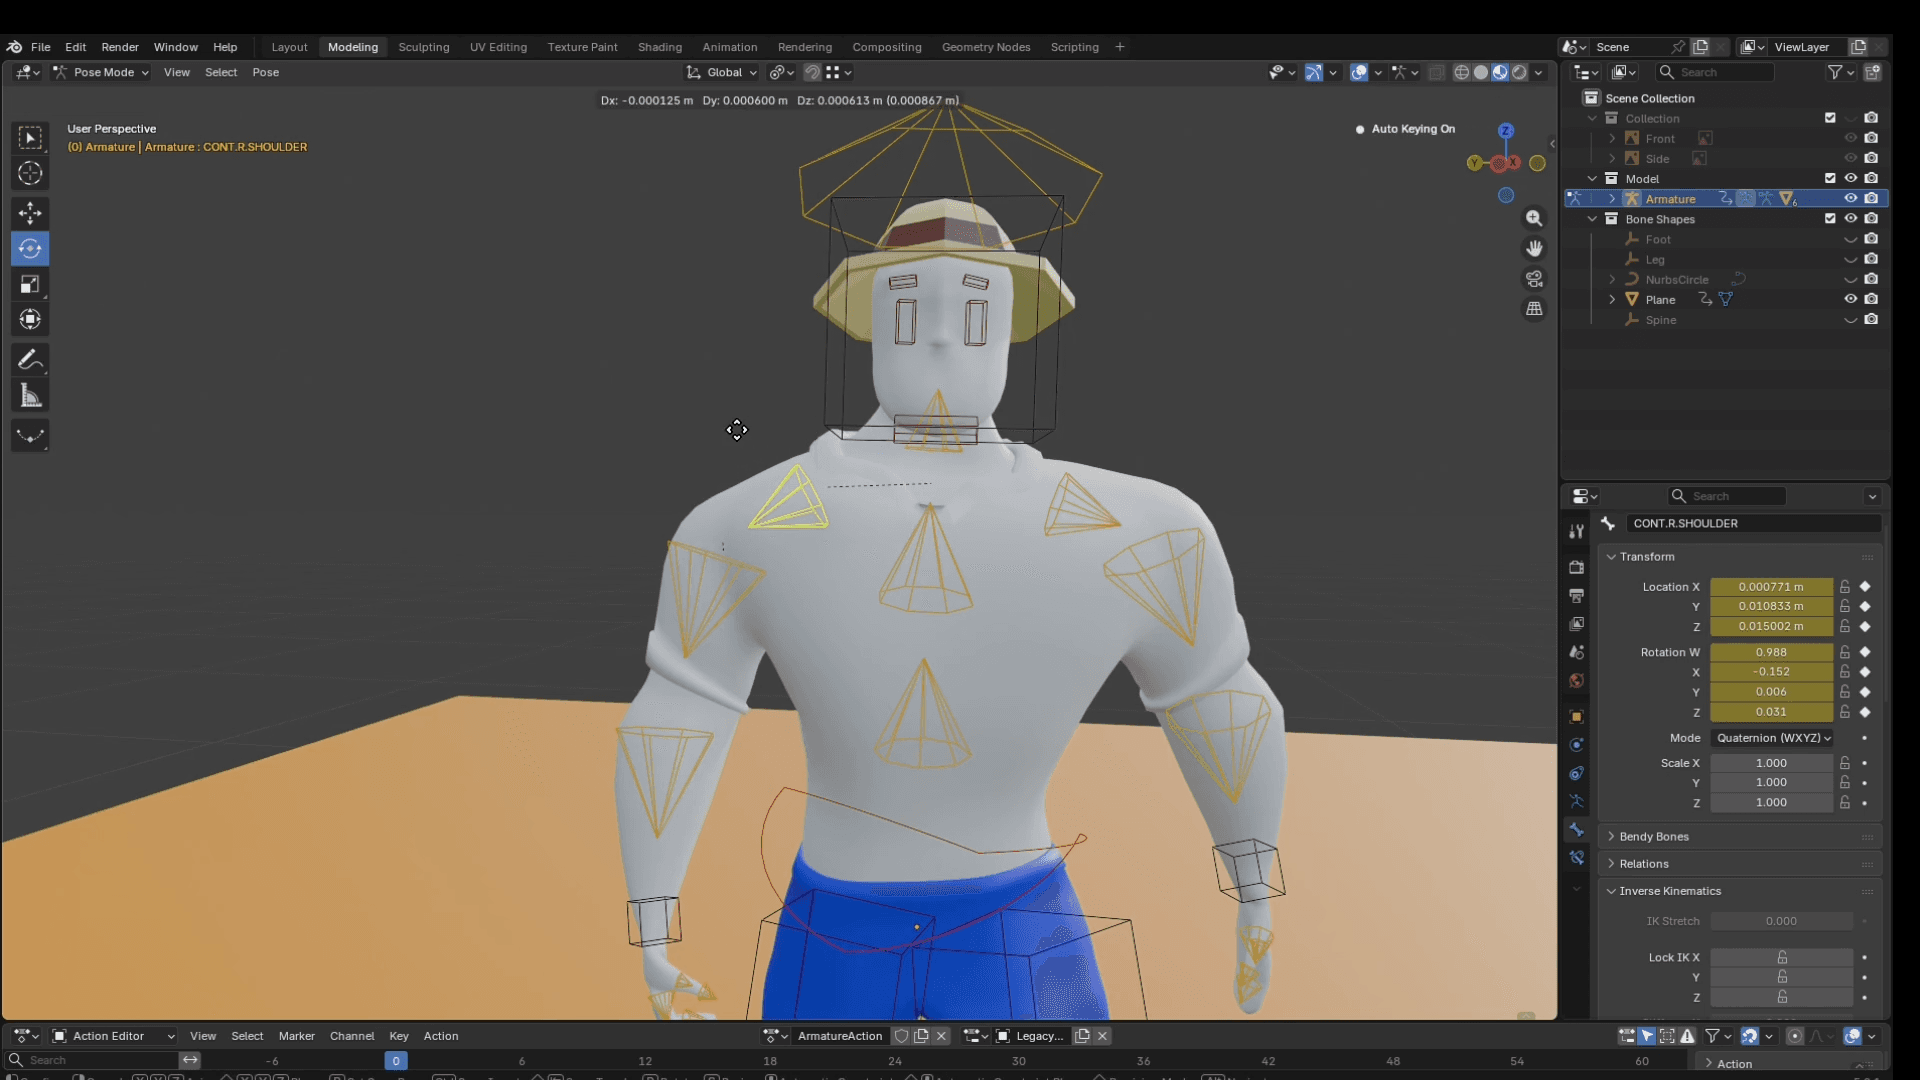Image resolution: width=1920 pixels, height=1080 pixels.
Task: Toggle camera view icon in viewport
Action: pyautogui.click(x=1534, y=279)
